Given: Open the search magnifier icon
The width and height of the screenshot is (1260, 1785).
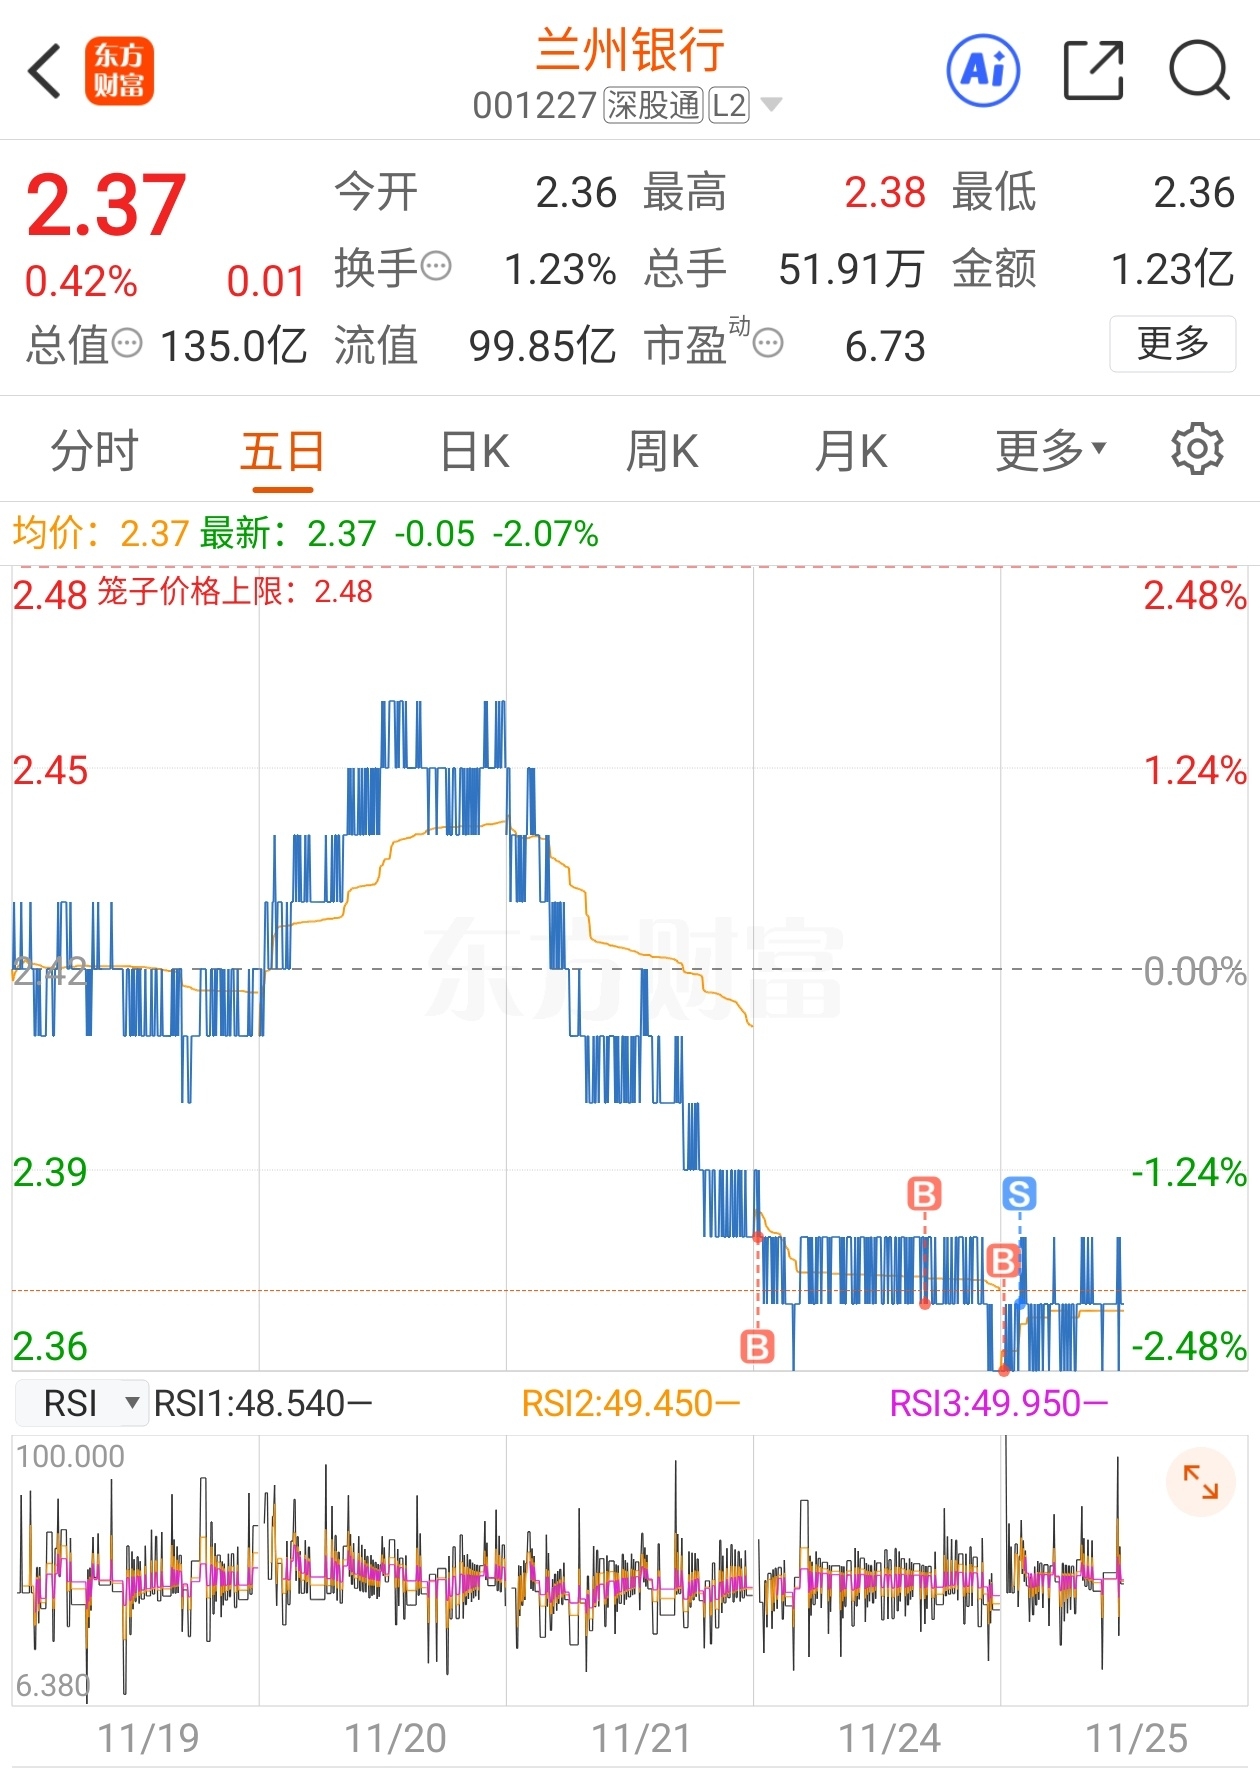Looking at the screenshot, I should coord(1198,71).
